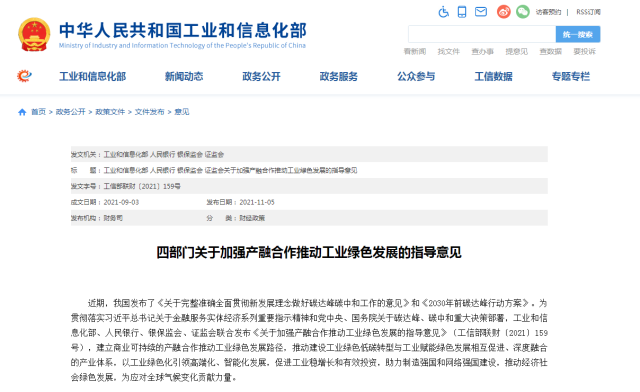Select the 要投诉 quick link
The width and height of the screenshot is (640, 392).
pyautogui.click(x=584, y=51)
